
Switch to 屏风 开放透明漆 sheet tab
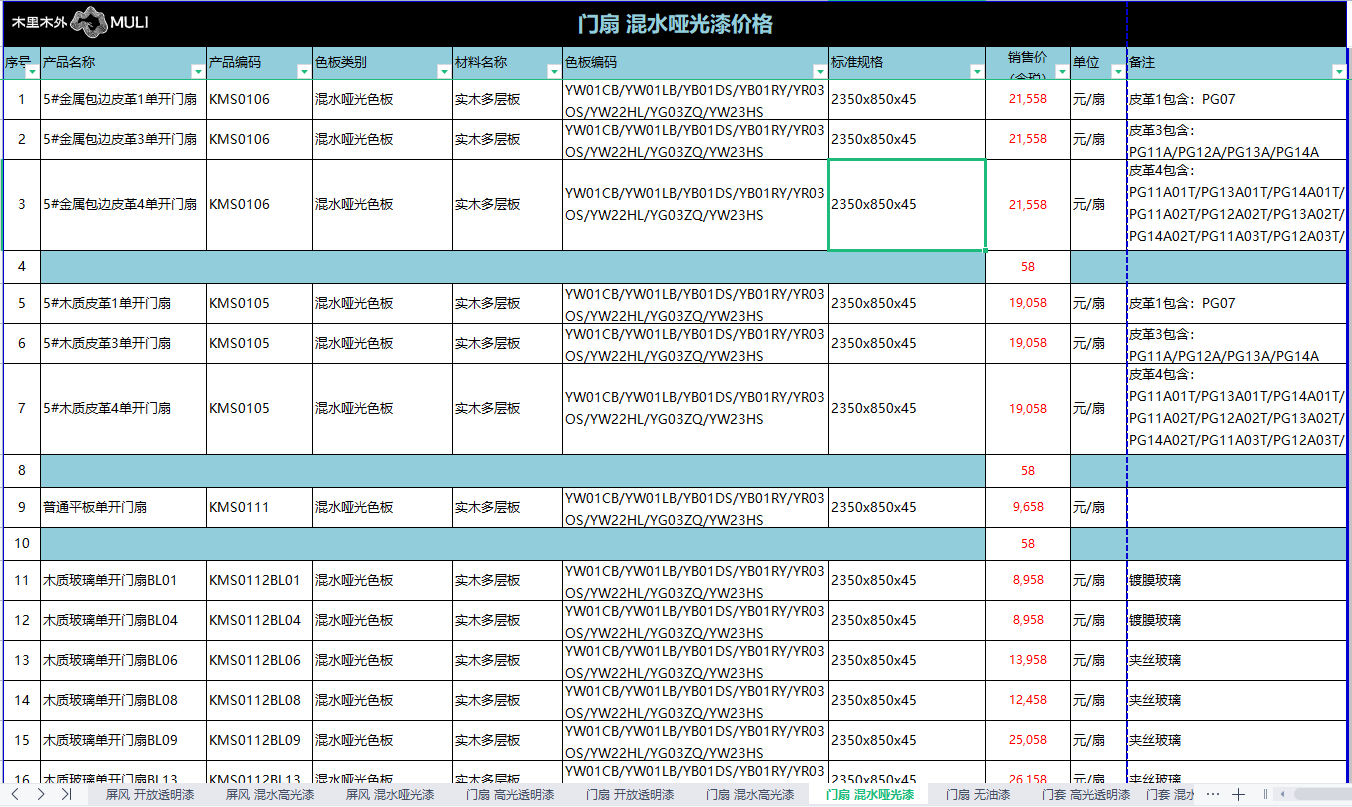click(x=150, y=795)
